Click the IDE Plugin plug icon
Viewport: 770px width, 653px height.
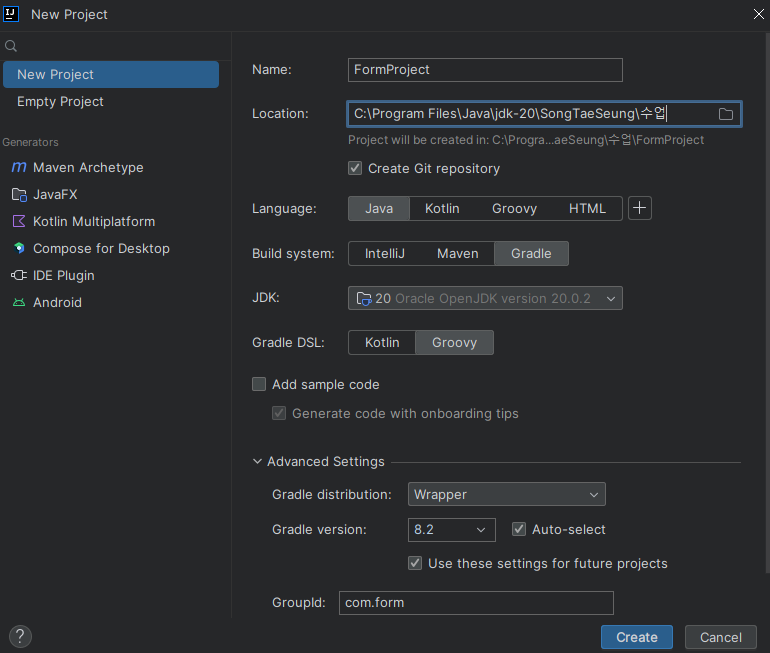[19, 275]
